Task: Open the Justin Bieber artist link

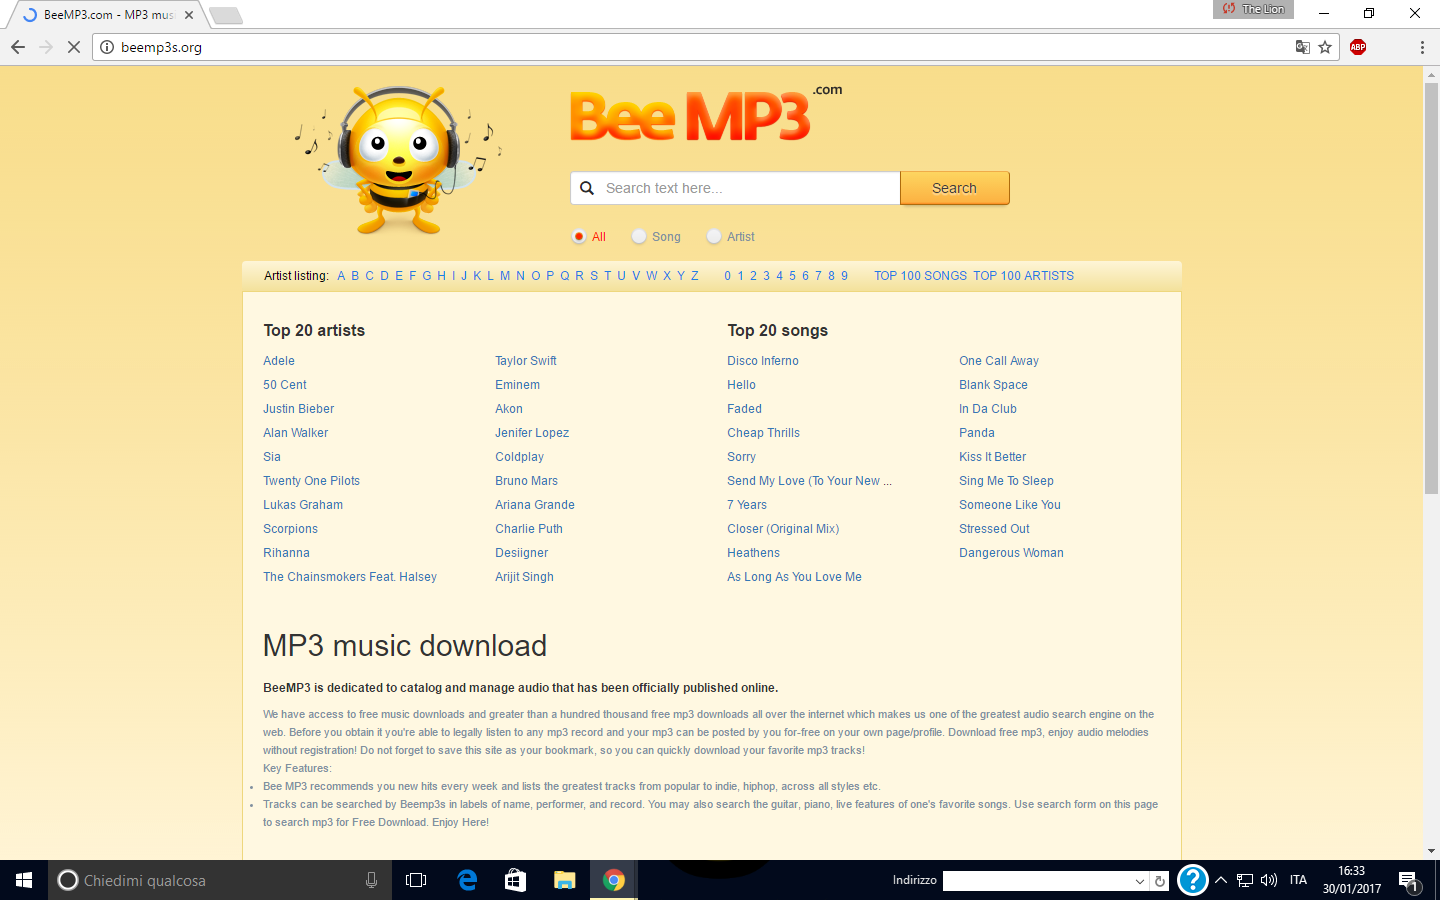Action: click(298, 409)
